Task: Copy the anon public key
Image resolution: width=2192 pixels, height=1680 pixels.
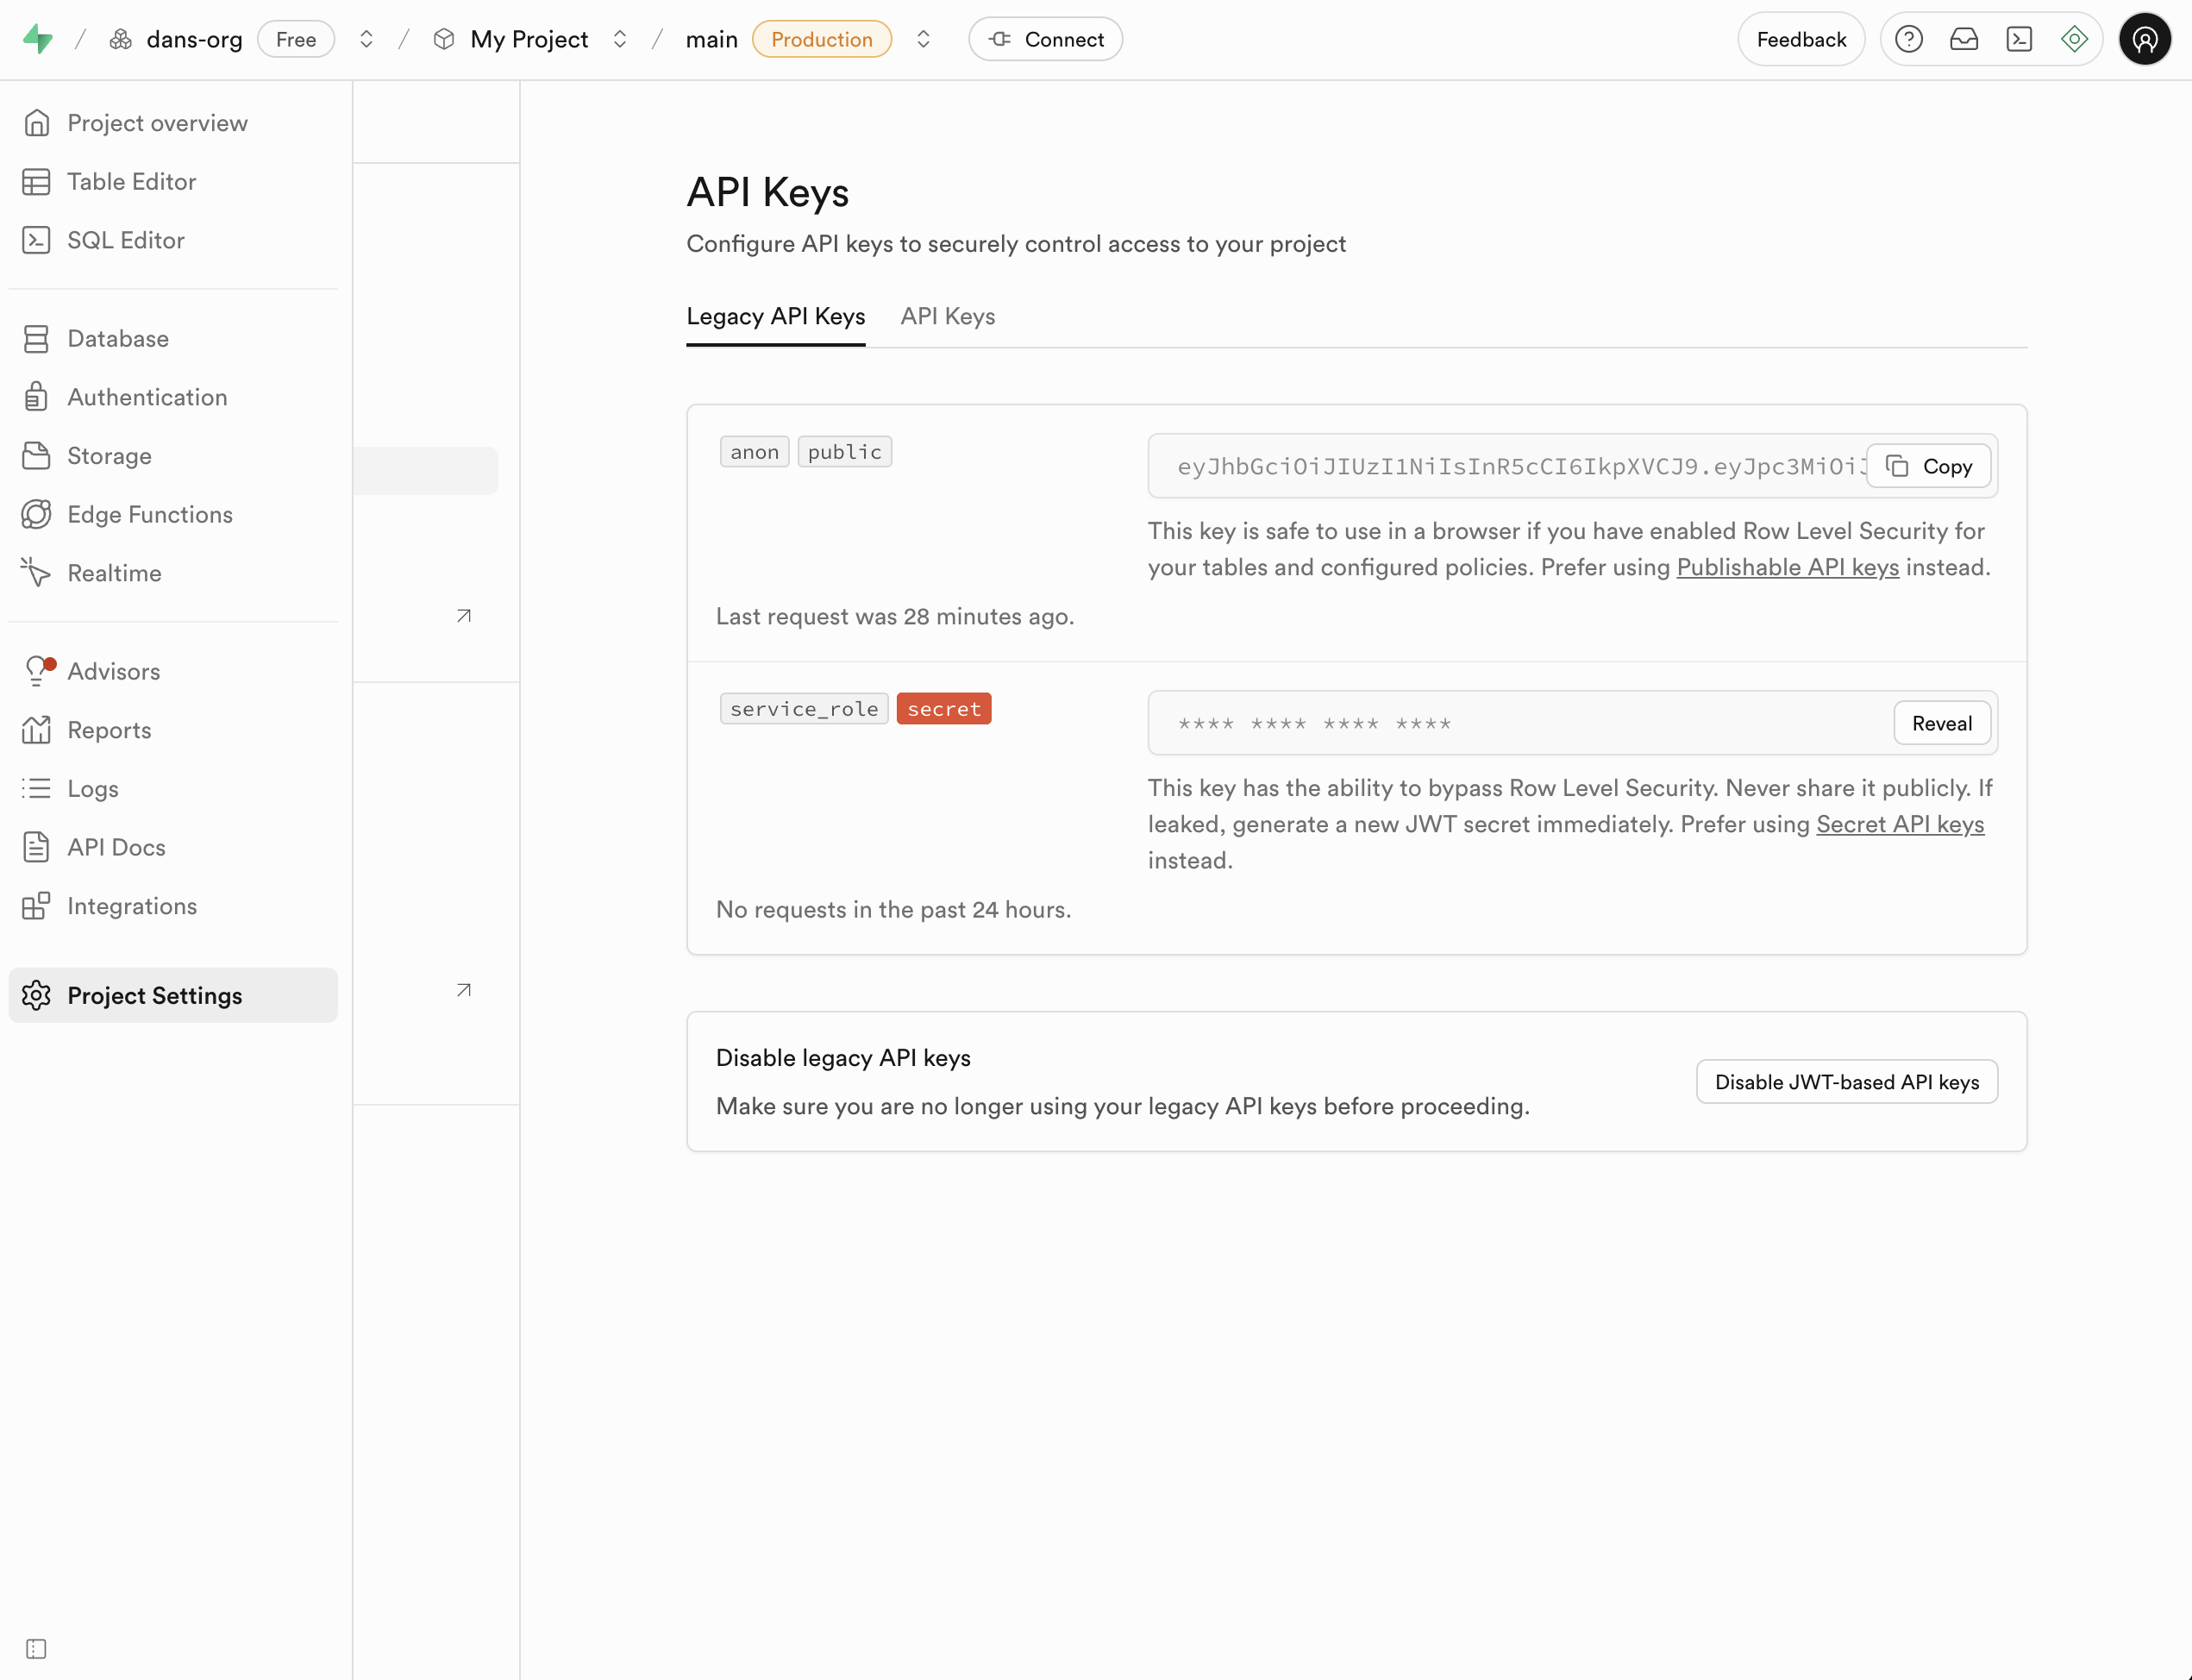Action: point(1928,466)
